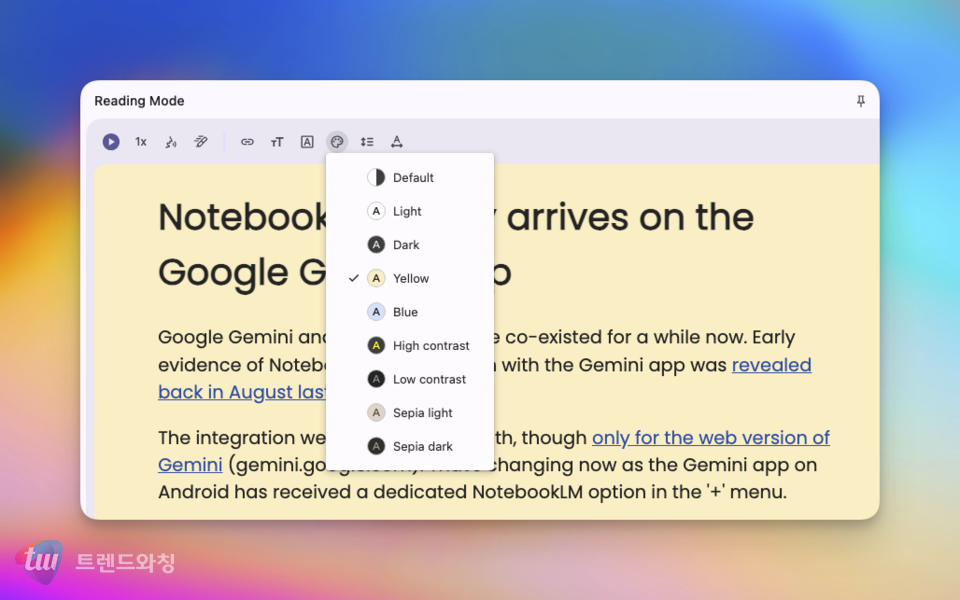Screen dimensions: 960x600
Task: Follow 'only for the web version of' link
Action: [710, 438]
